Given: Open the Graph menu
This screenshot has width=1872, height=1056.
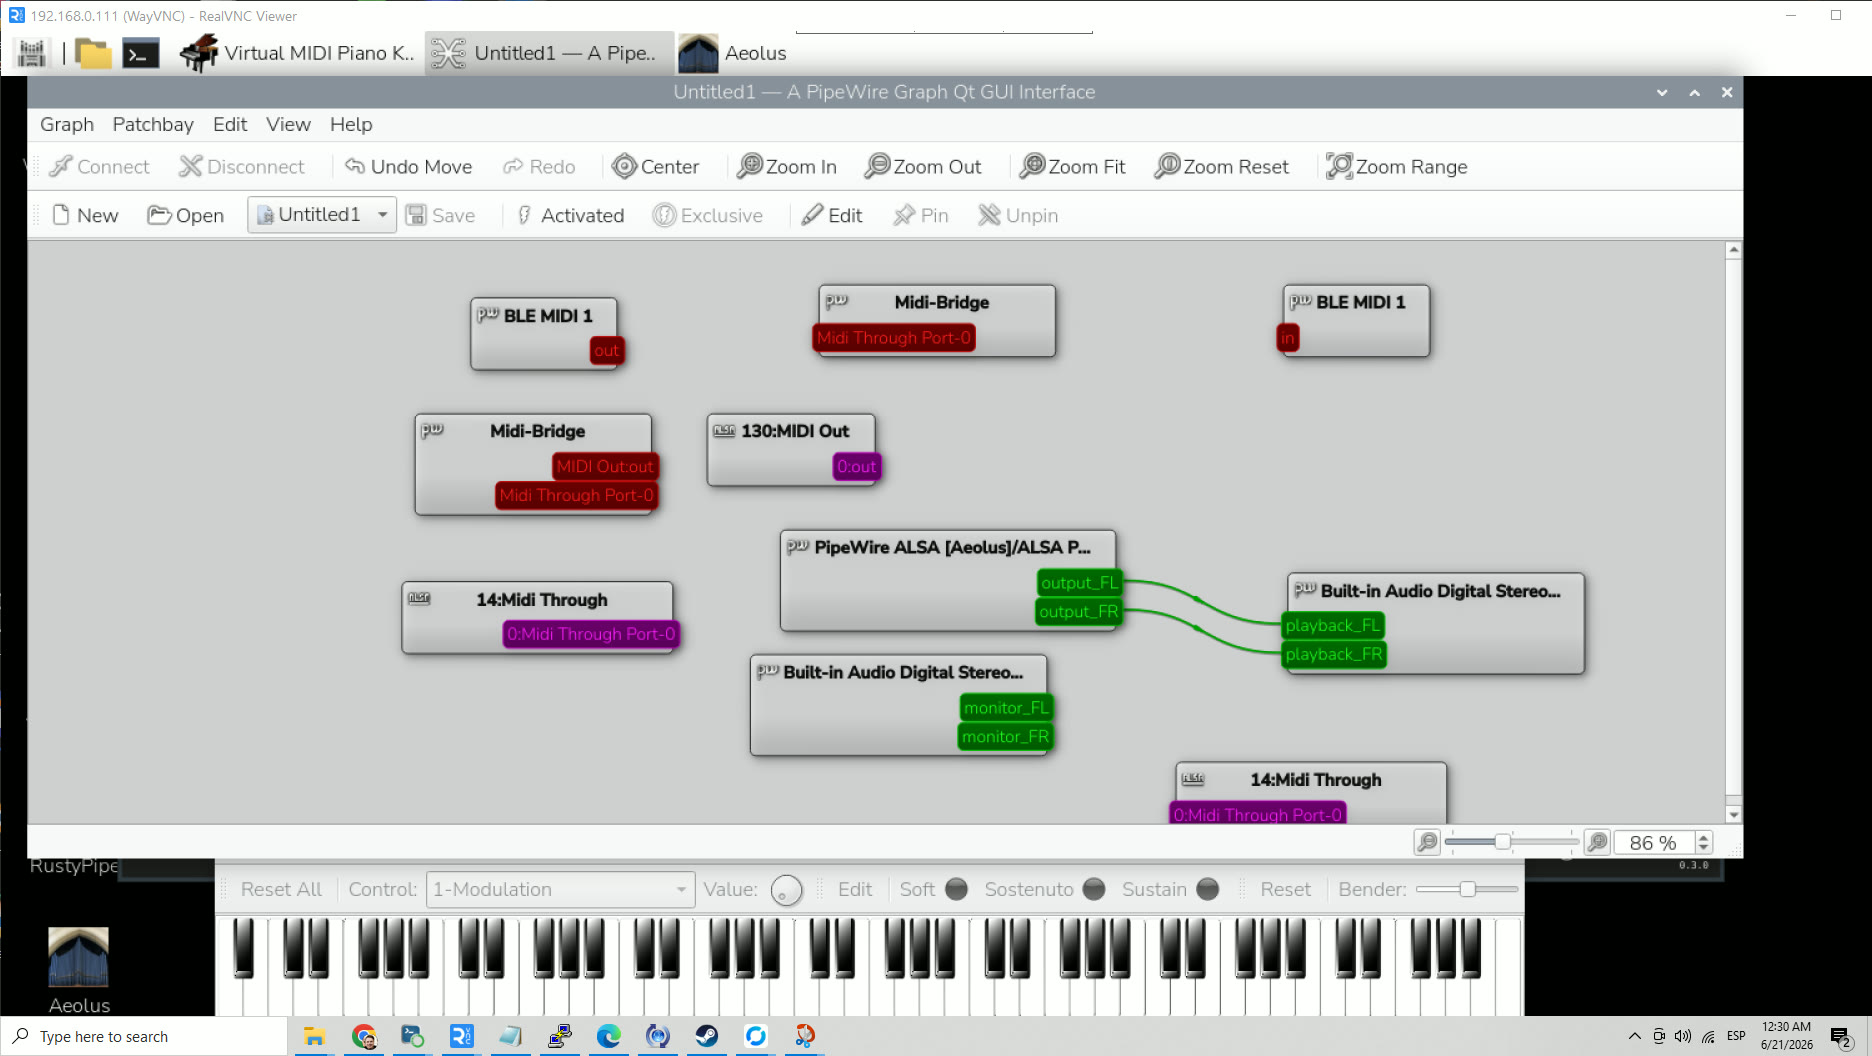Looking at the screenshot, I should [x=67, y=124].
